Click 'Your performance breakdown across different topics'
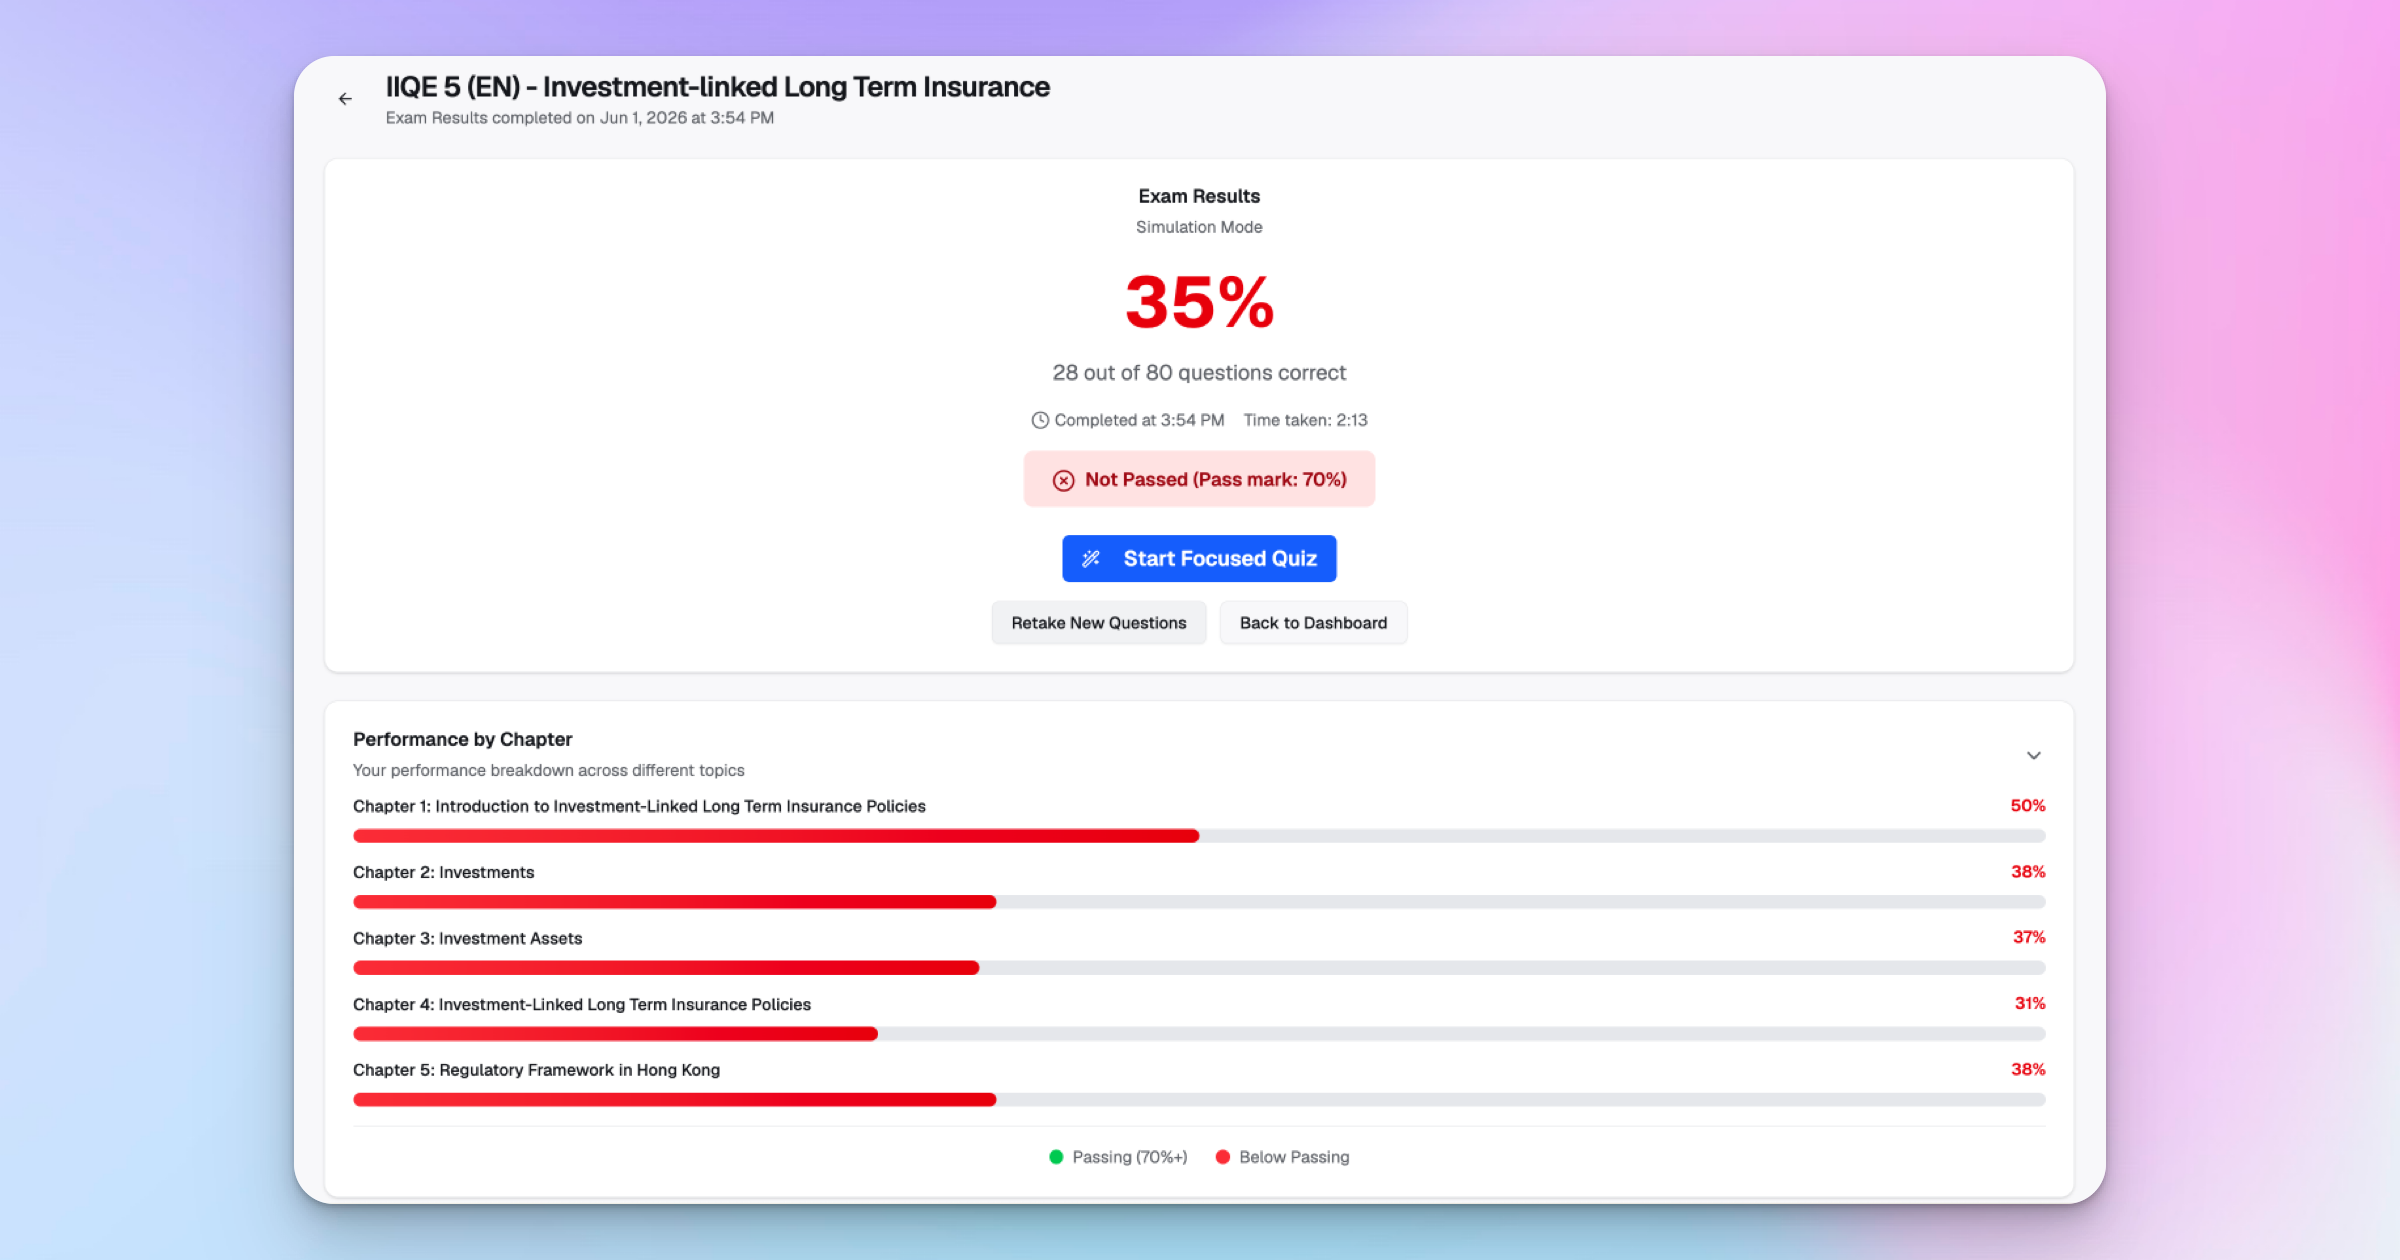The image size is (2400, 1260). pyautogui.click(x=548, y=770)
